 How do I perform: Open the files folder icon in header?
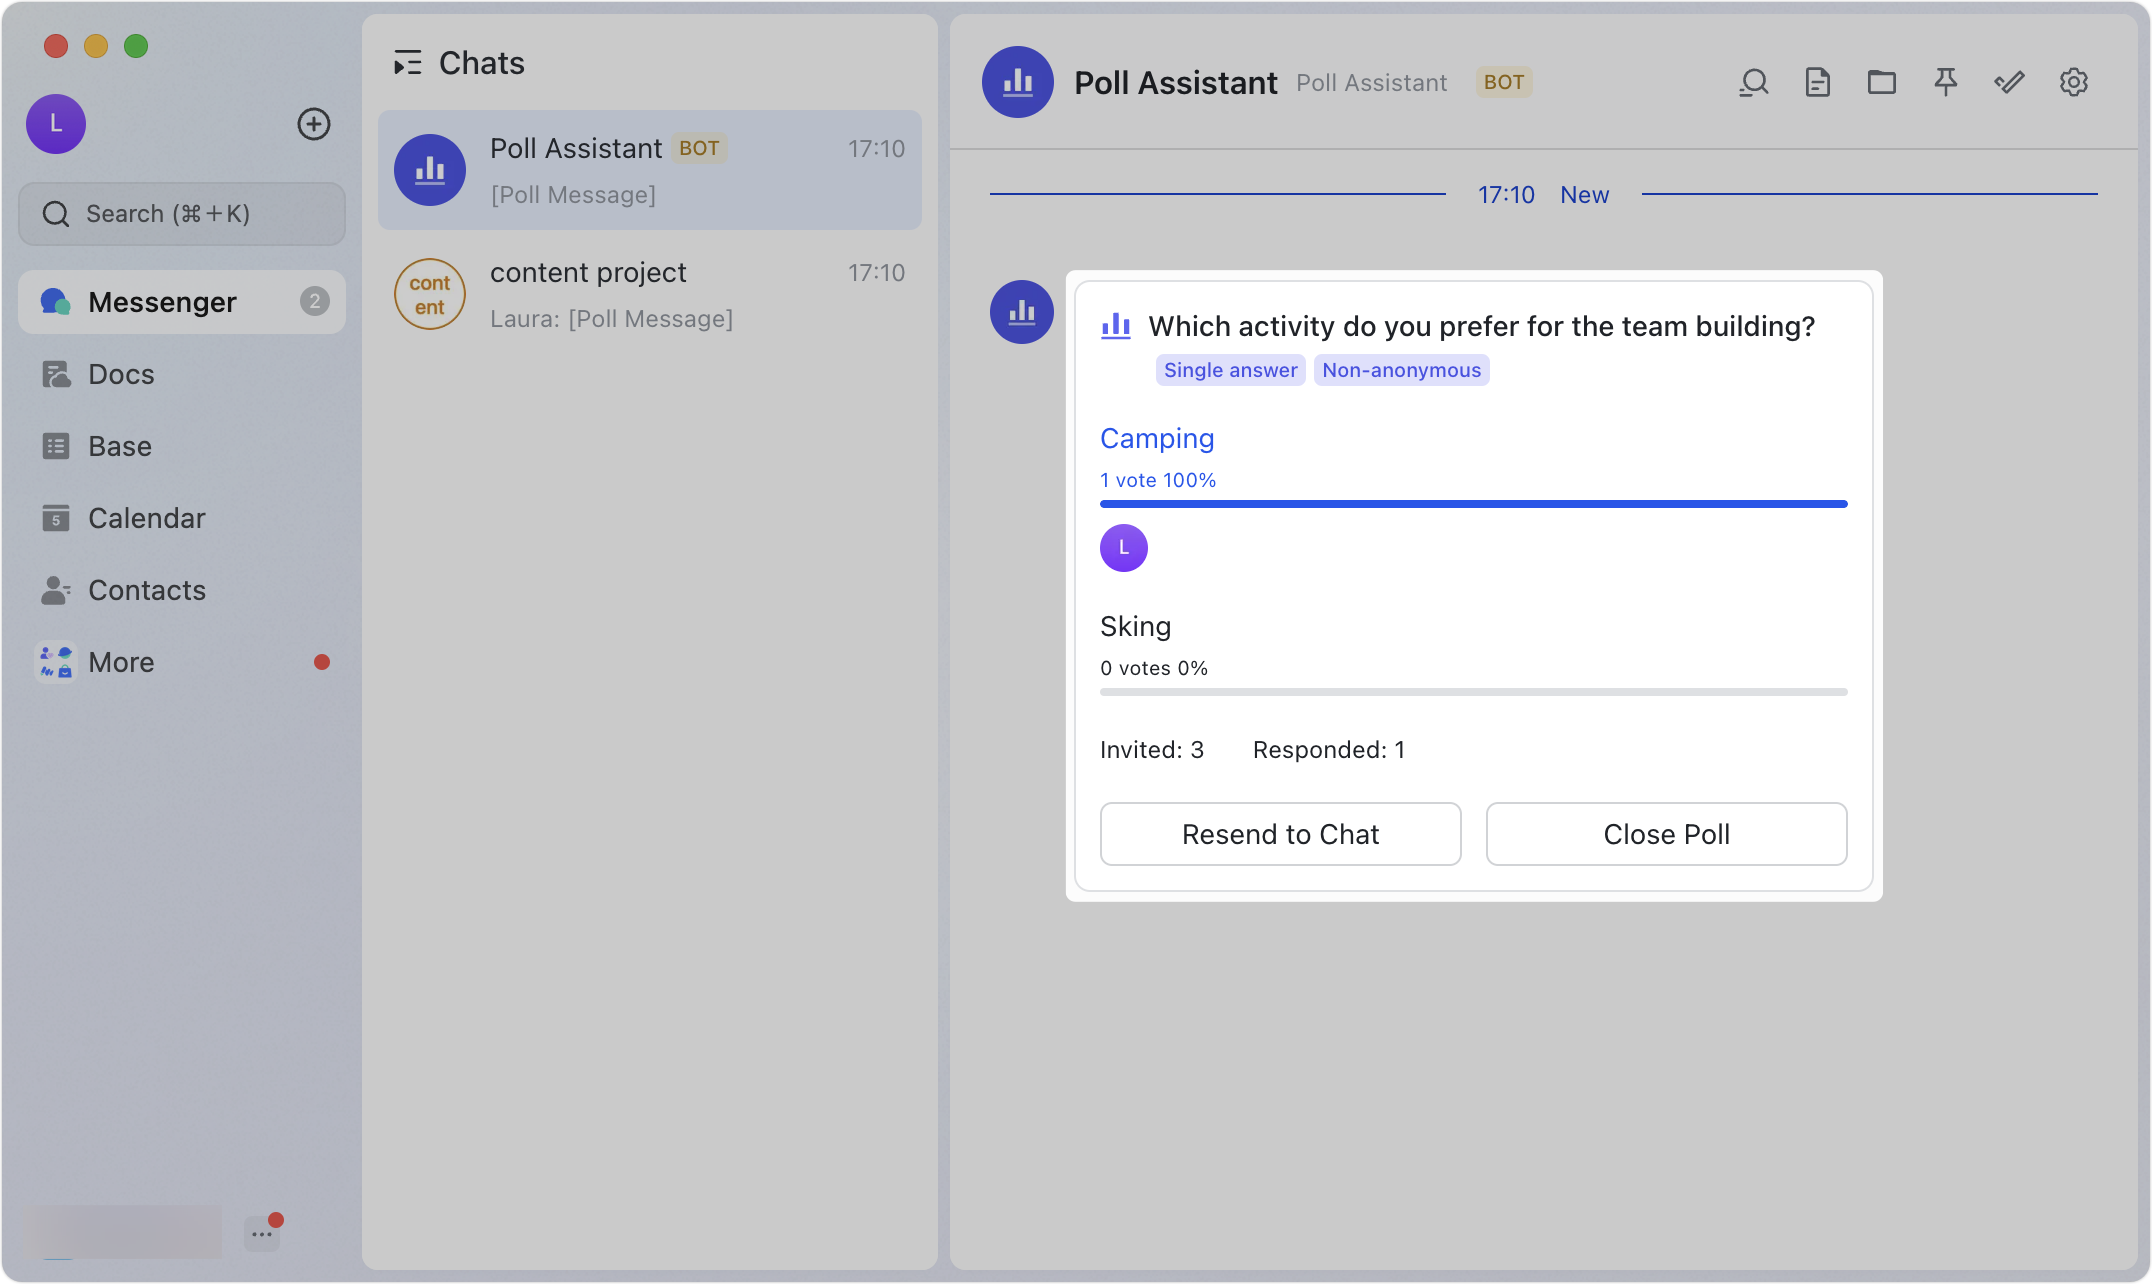pyautogui.click(x=1881, y=82)
